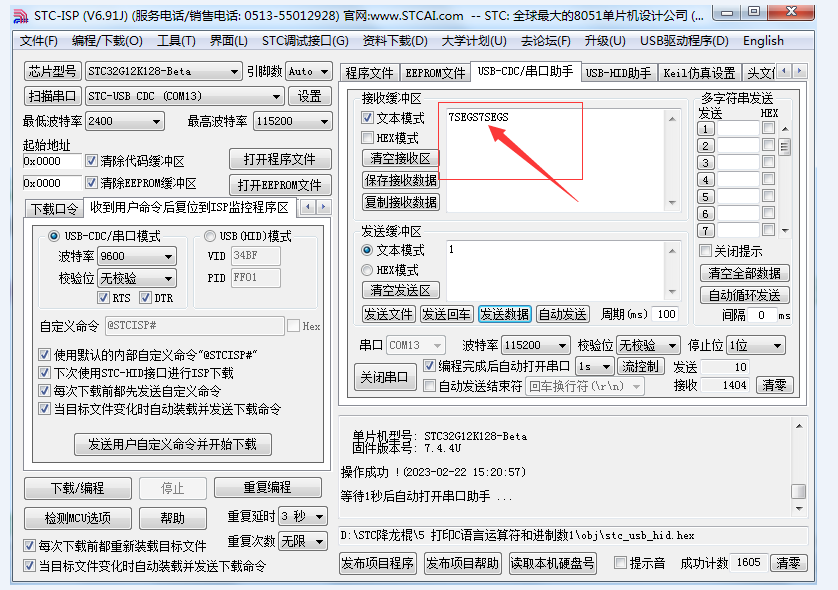Screen dimensions: 838x590
Task: Enable 提示音 checkbox
Action: (620, 562)
